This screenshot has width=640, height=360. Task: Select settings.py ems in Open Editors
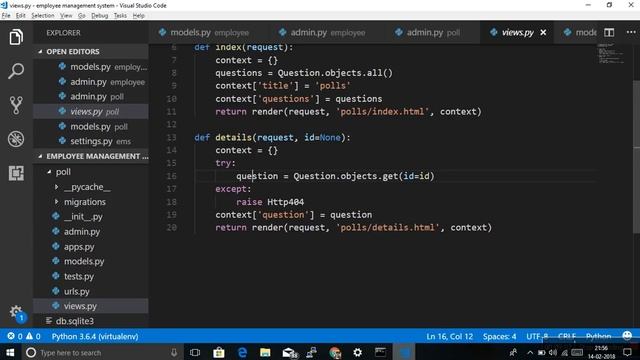[x=91, y=141]
